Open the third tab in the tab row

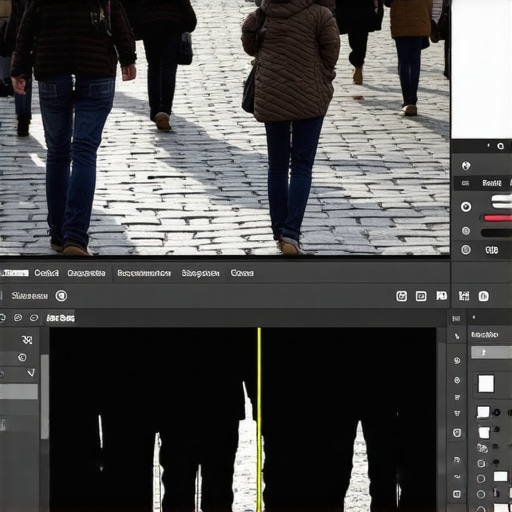coord(86,273)
